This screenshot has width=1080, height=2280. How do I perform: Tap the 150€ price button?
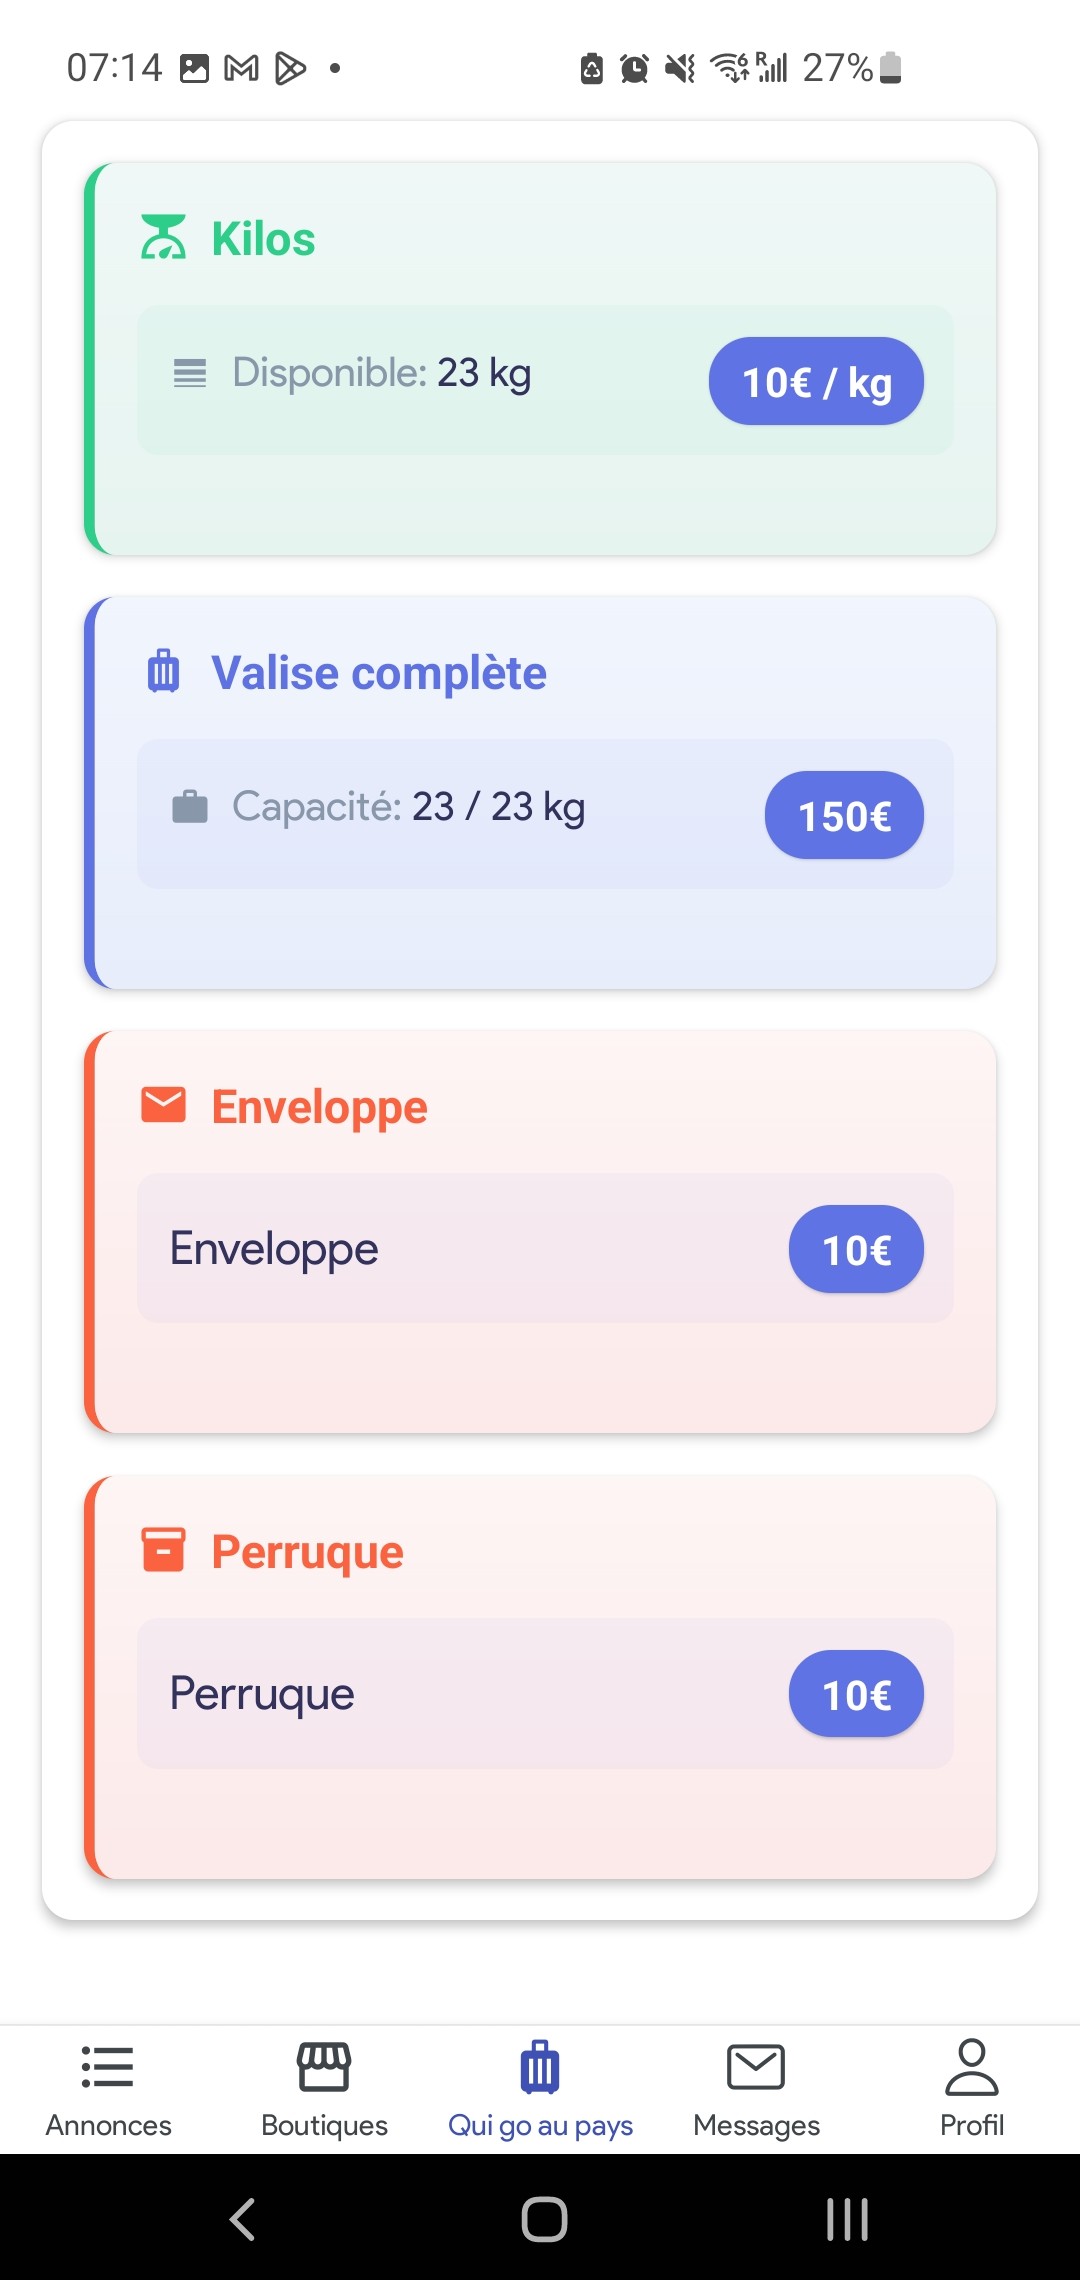pyautogui.click(x=844, y=815)
